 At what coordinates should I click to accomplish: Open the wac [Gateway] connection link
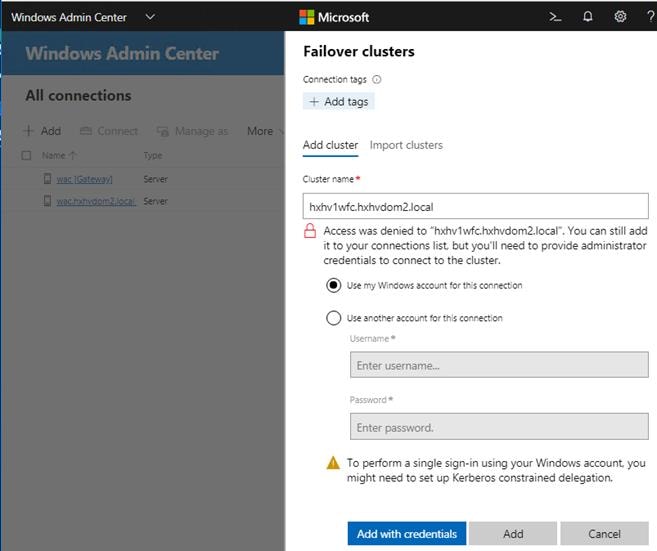pyautogui.click(x=84, y=179)
